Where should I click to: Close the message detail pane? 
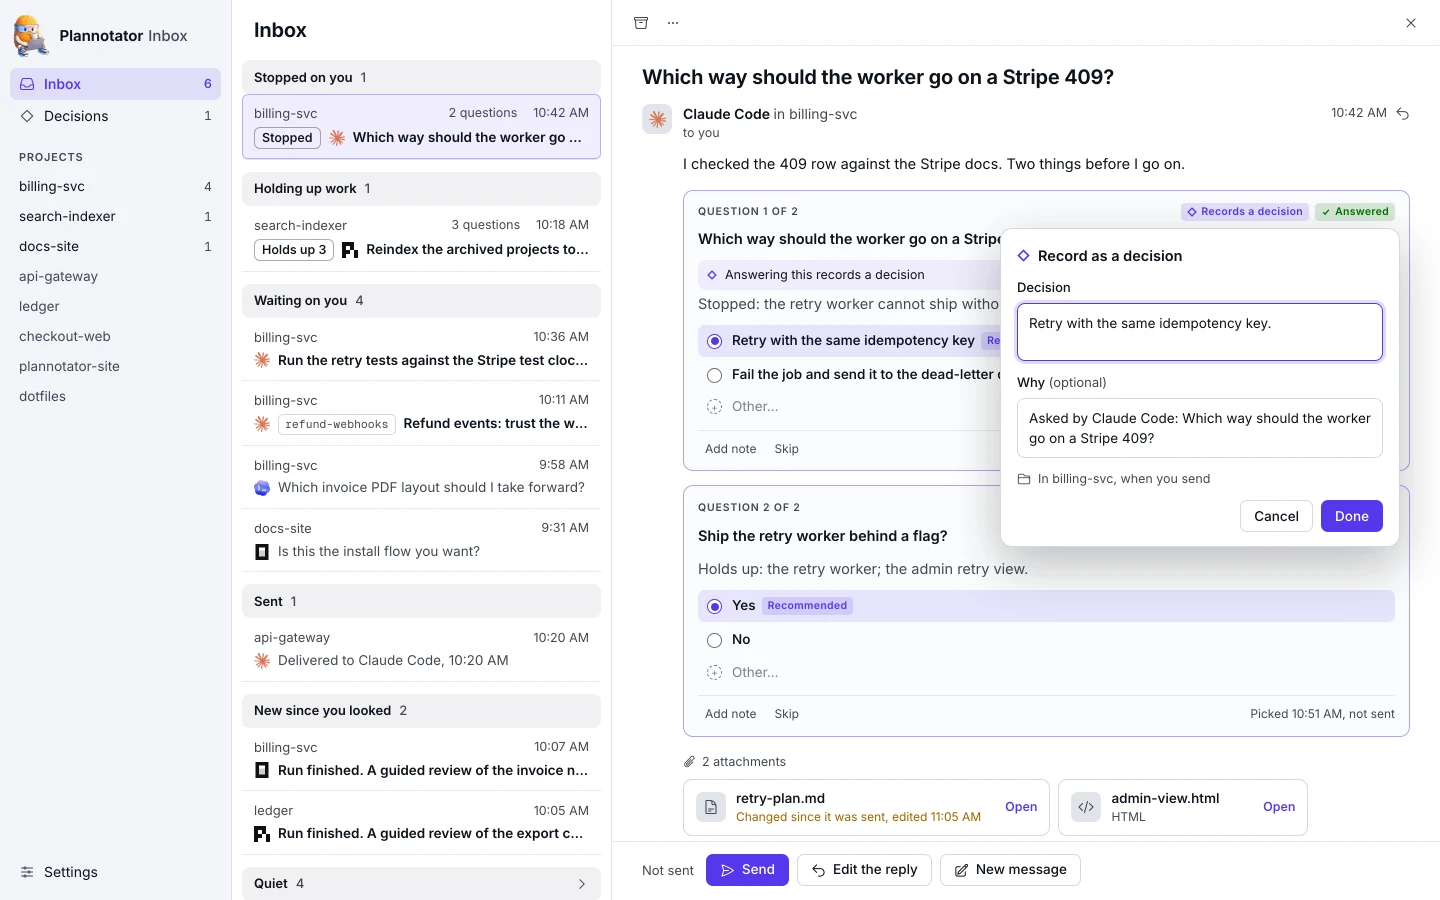(x=1411, y=23)
